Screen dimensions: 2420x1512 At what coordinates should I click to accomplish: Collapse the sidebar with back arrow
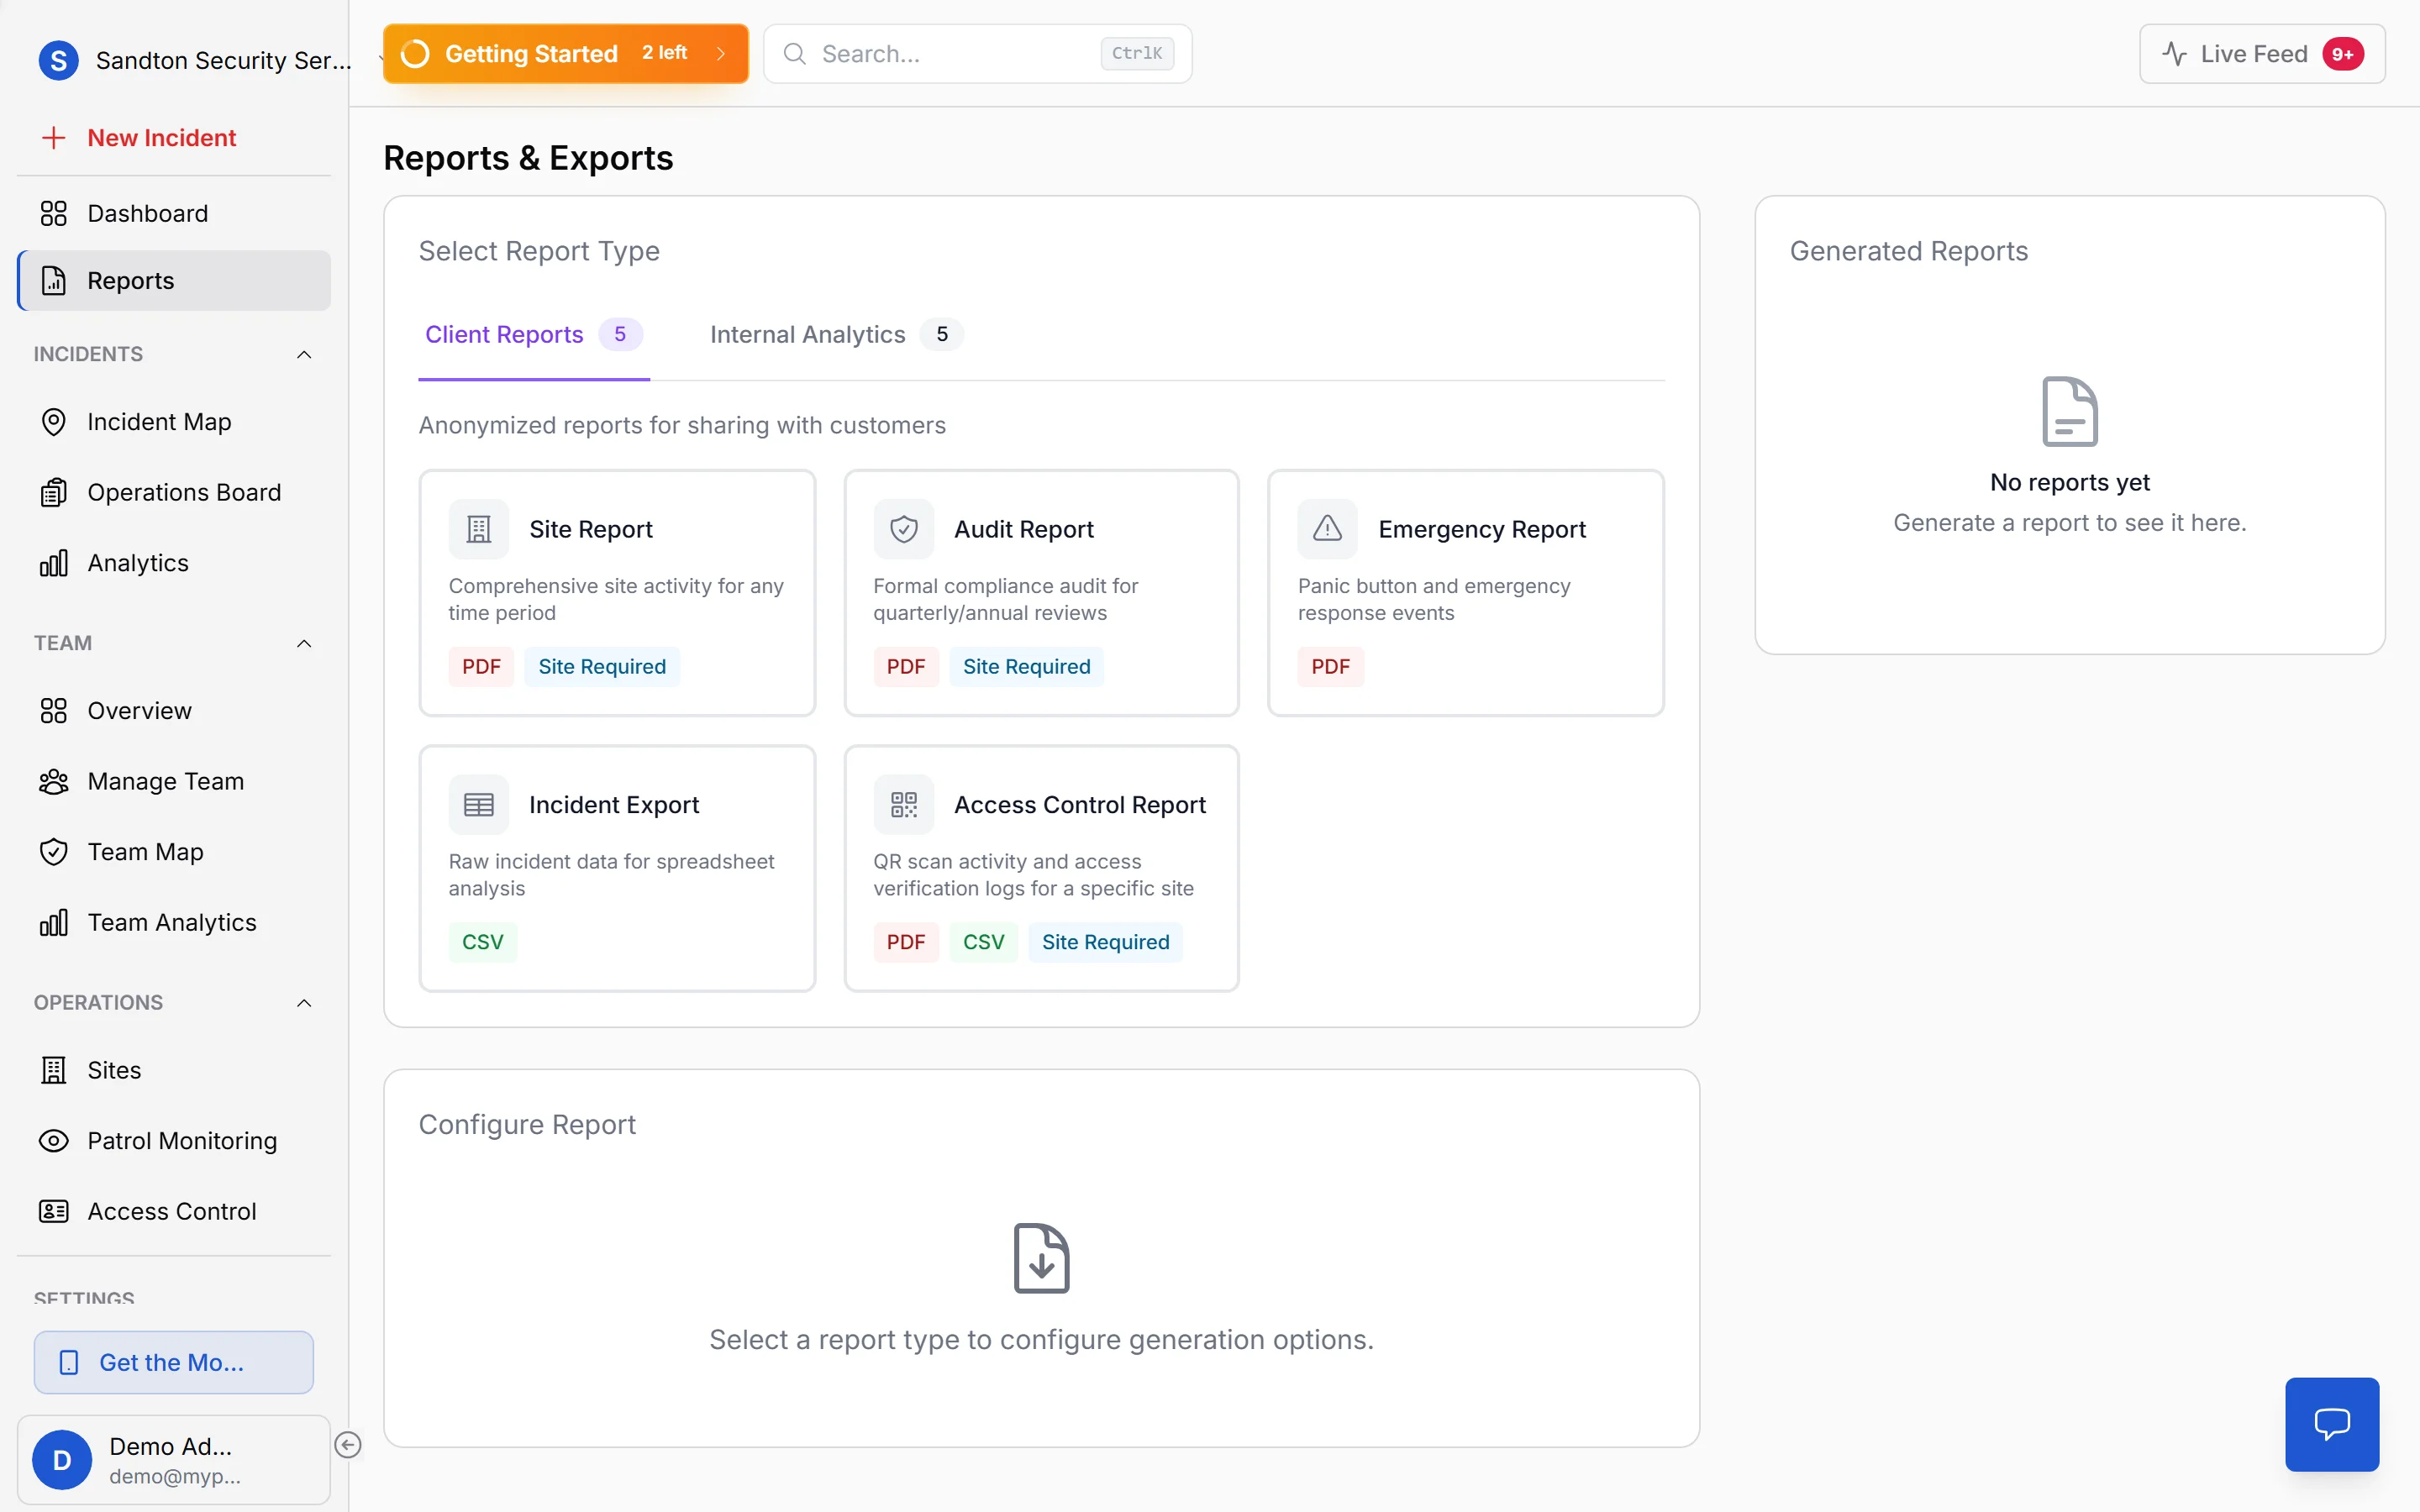348,1444
